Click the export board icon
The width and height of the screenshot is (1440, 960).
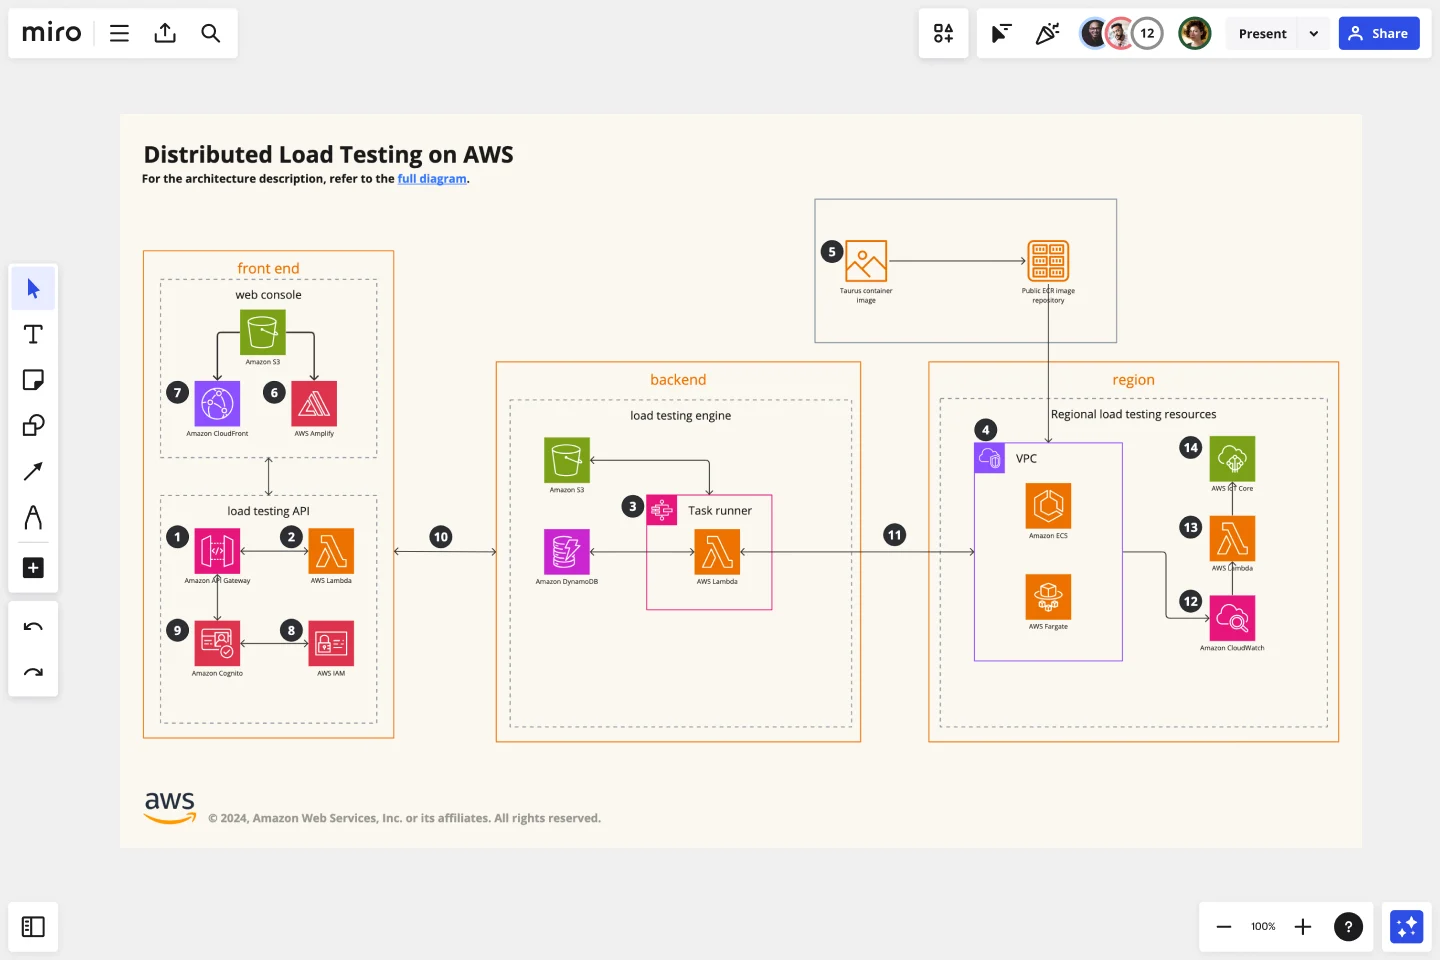point(165,33)
